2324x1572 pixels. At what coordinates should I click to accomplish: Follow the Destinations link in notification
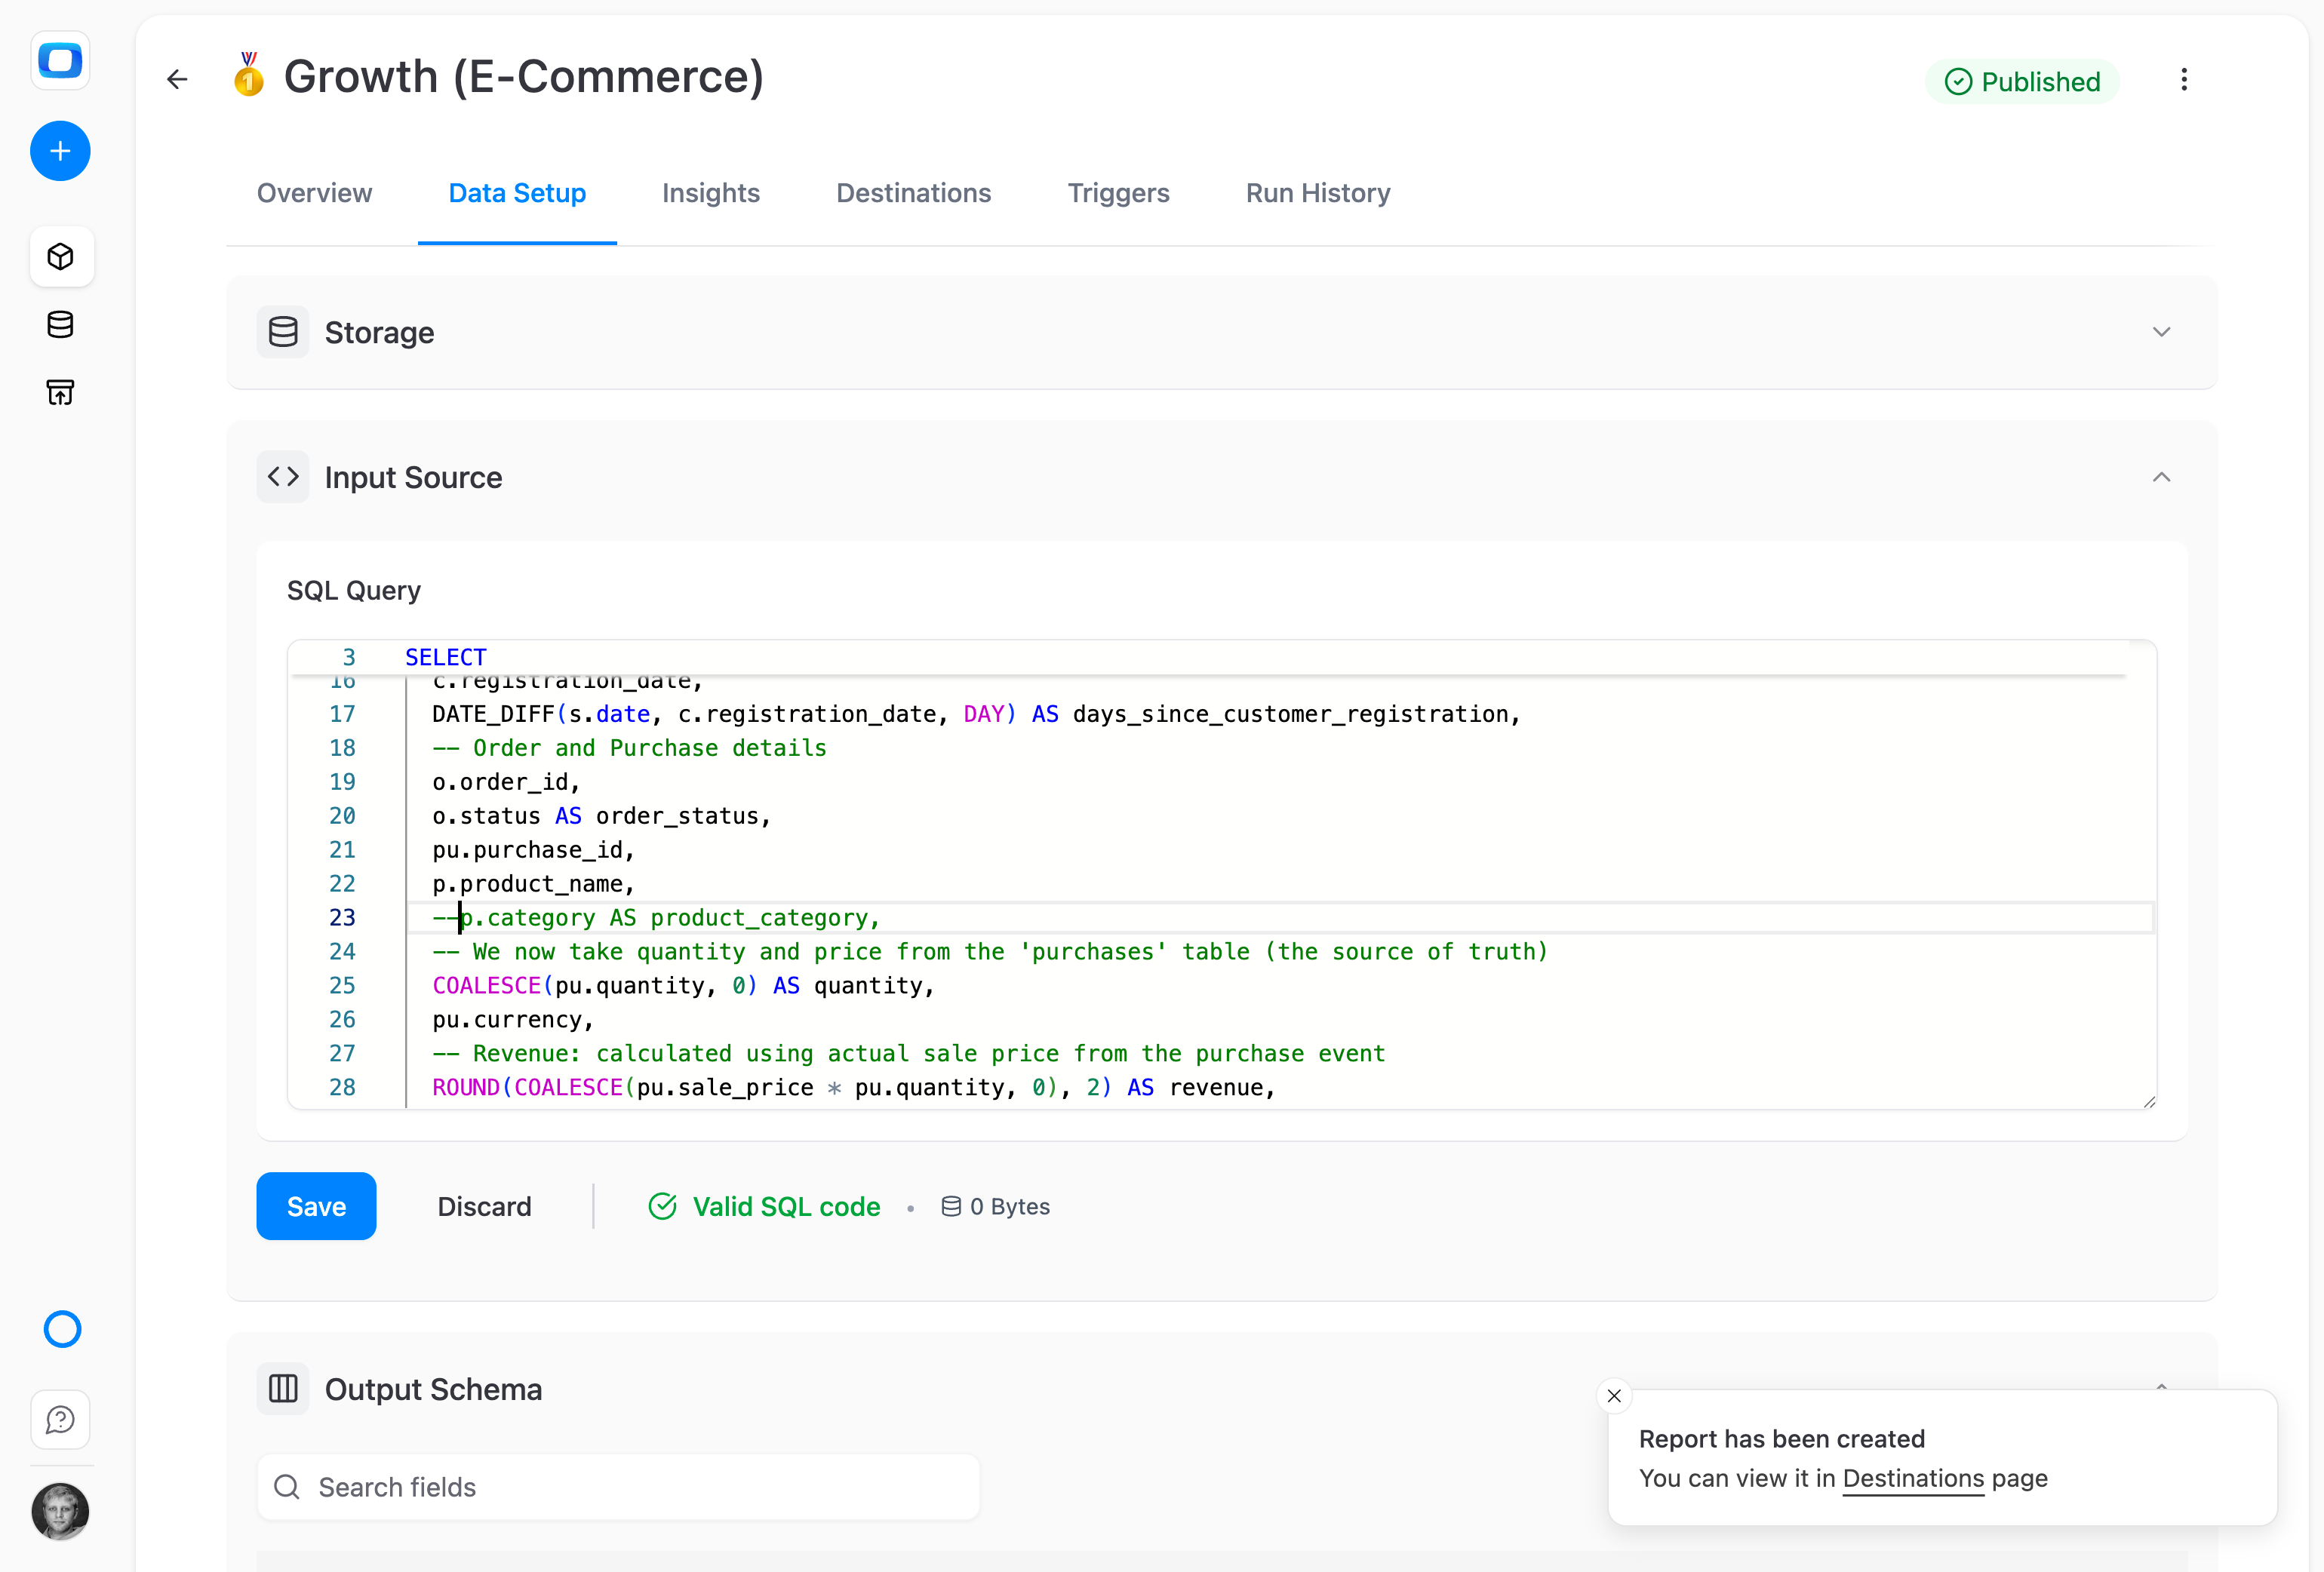tap(1913, 1478)
